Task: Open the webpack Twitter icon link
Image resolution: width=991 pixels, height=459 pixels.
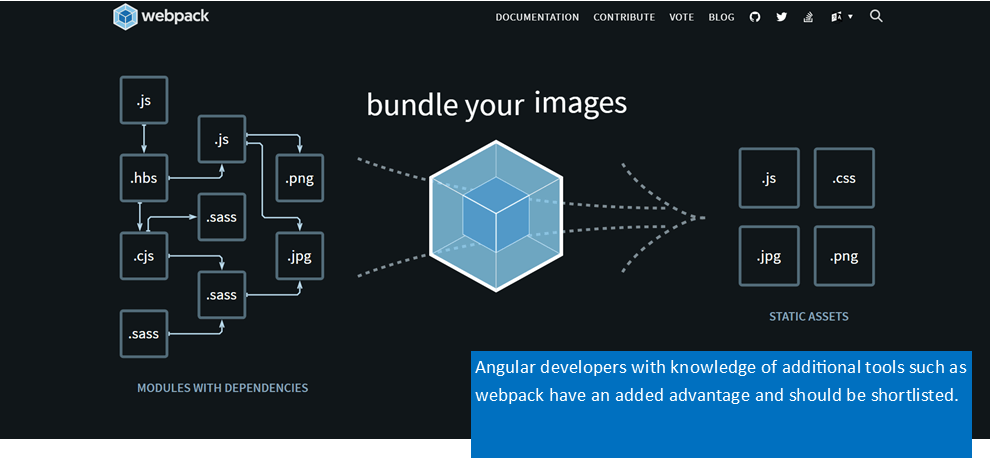Action: [782, 17]
